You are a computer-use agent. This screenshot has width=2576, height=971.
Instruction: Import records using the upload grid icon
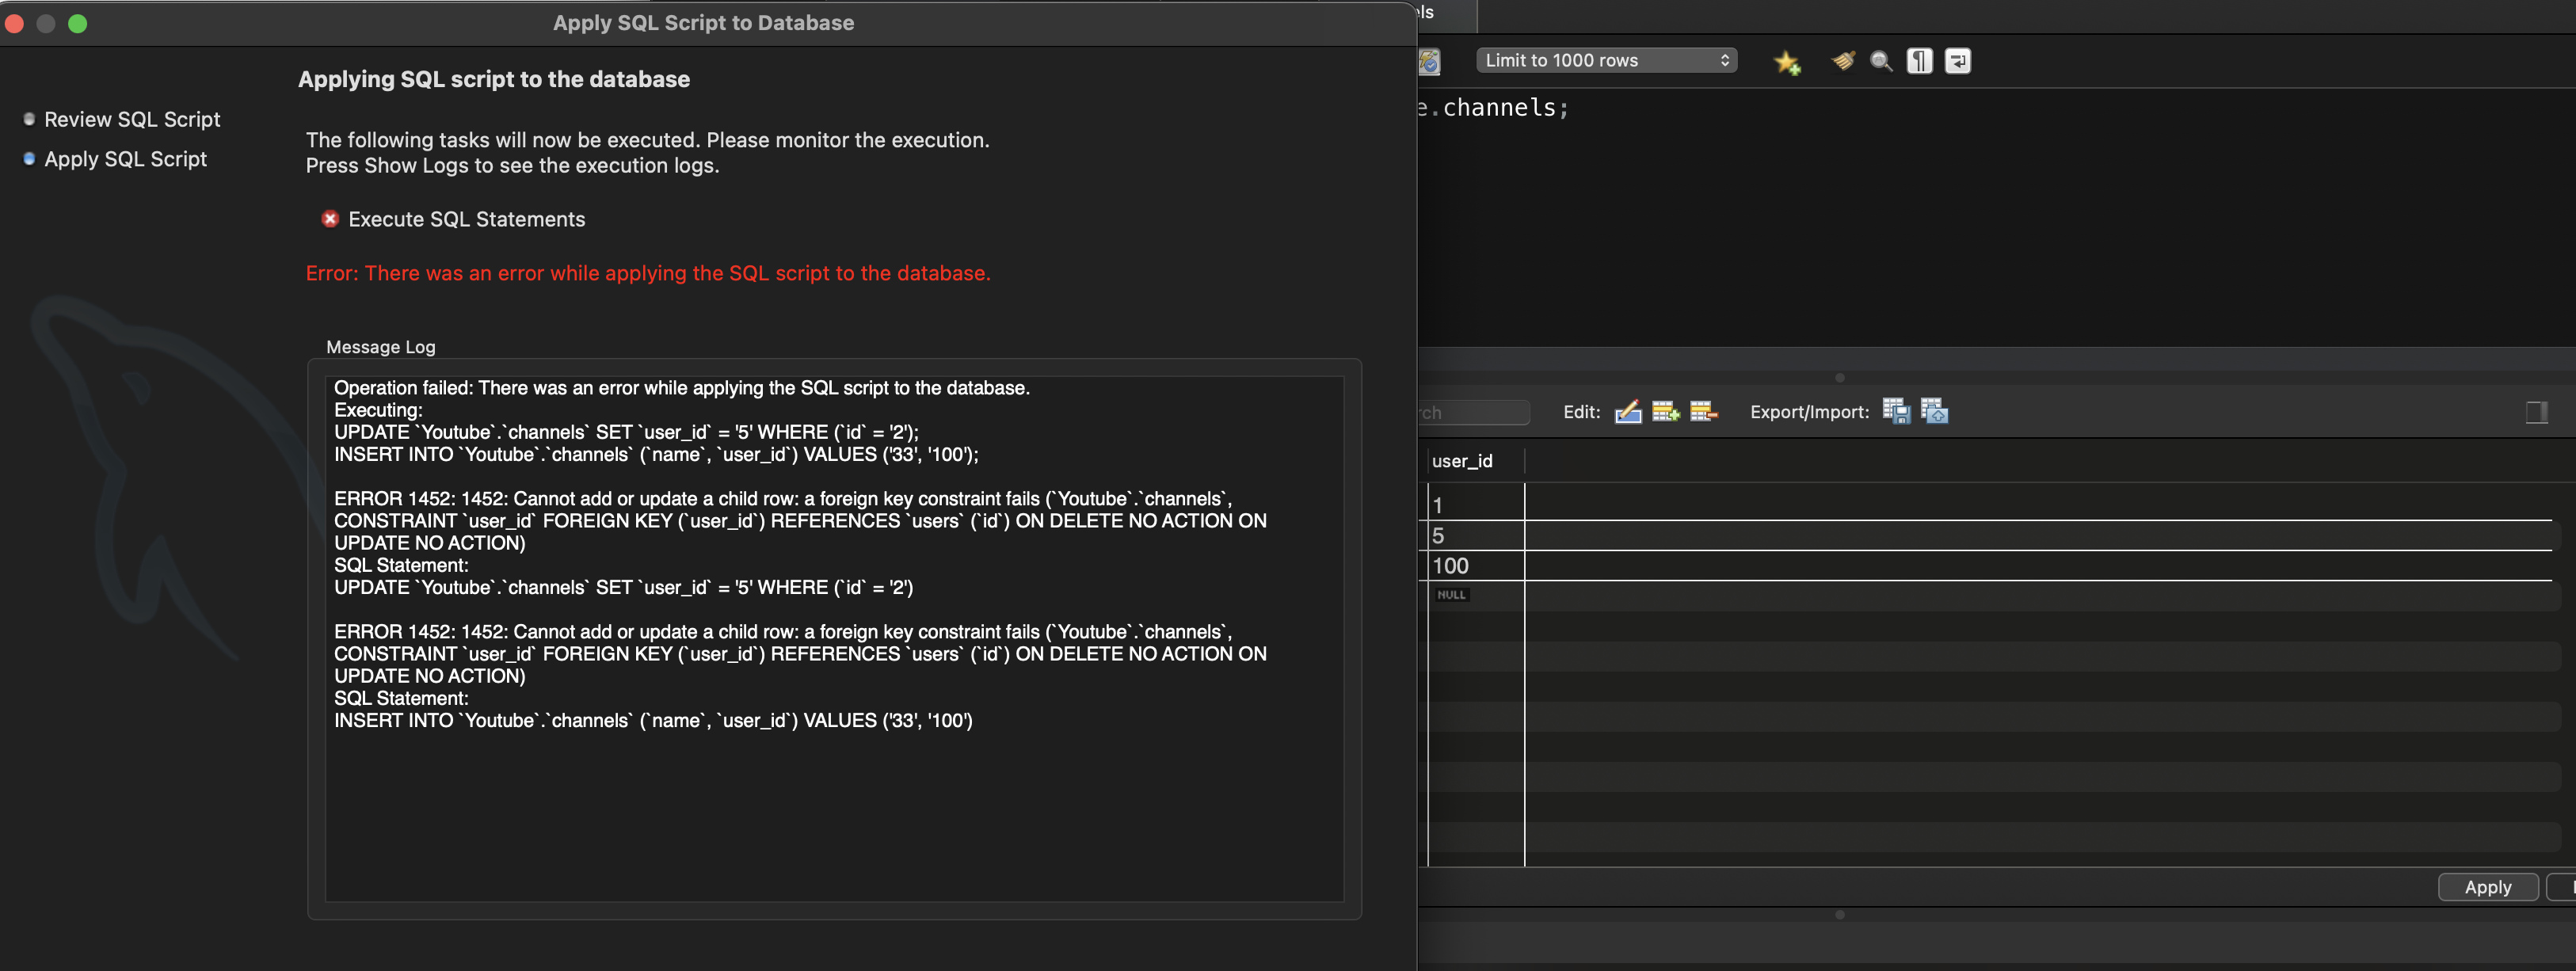[x=1934, y=412]
